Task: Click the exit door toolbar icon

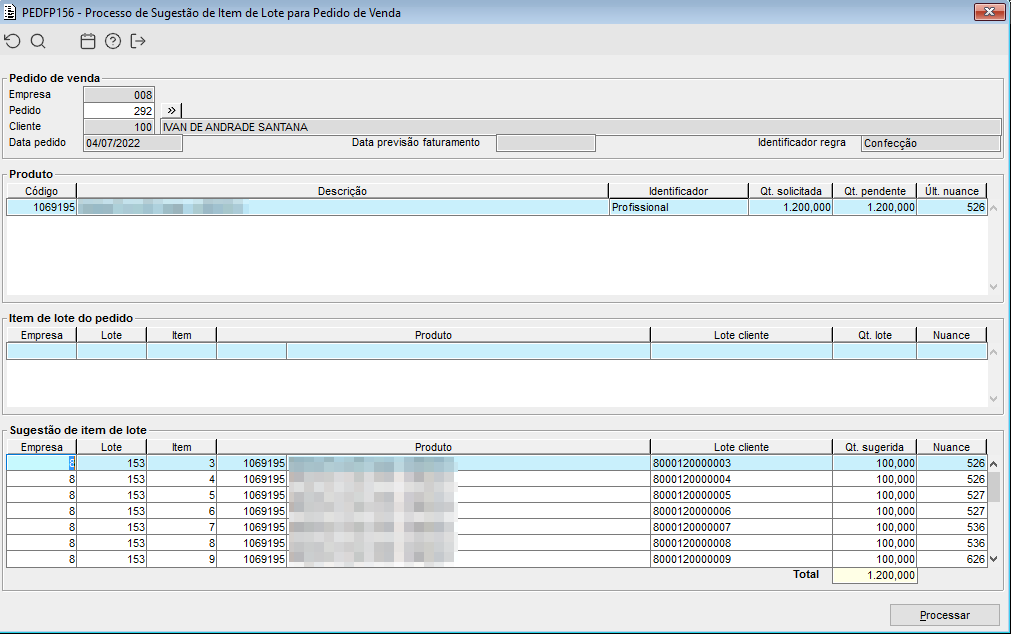Action: pos(138,41)
